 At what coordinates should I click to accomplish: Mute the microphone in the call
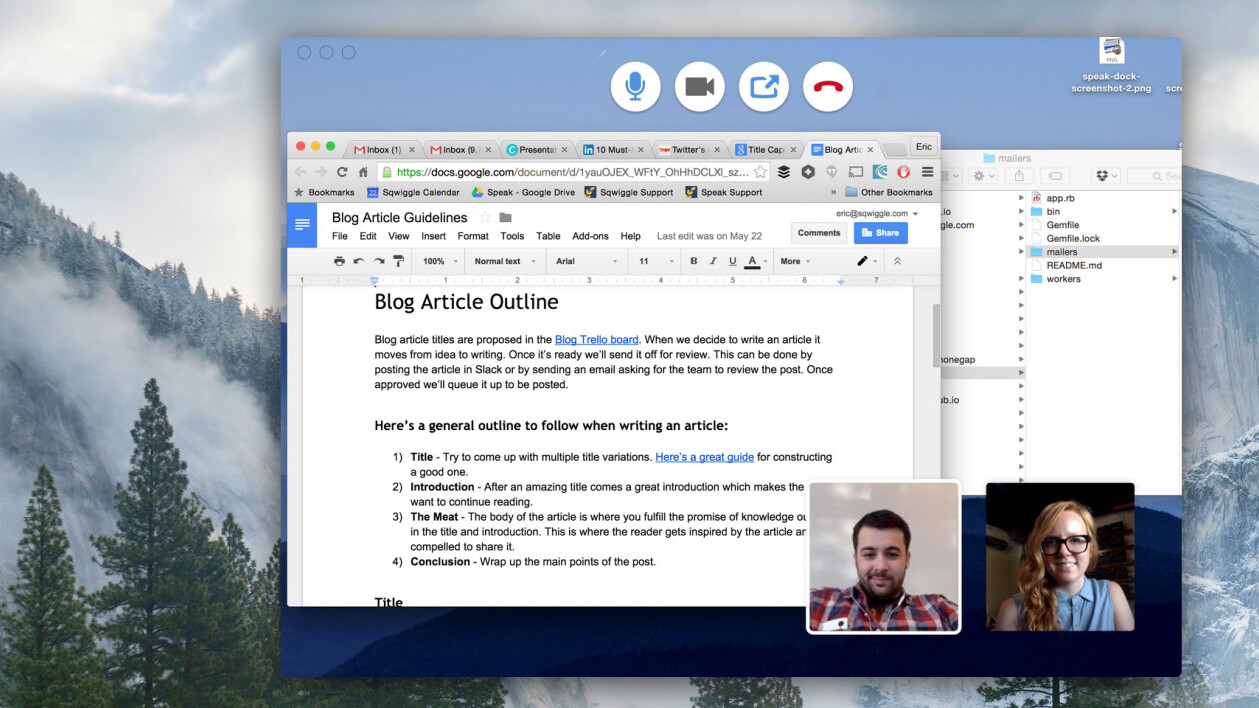coord(635,87)
